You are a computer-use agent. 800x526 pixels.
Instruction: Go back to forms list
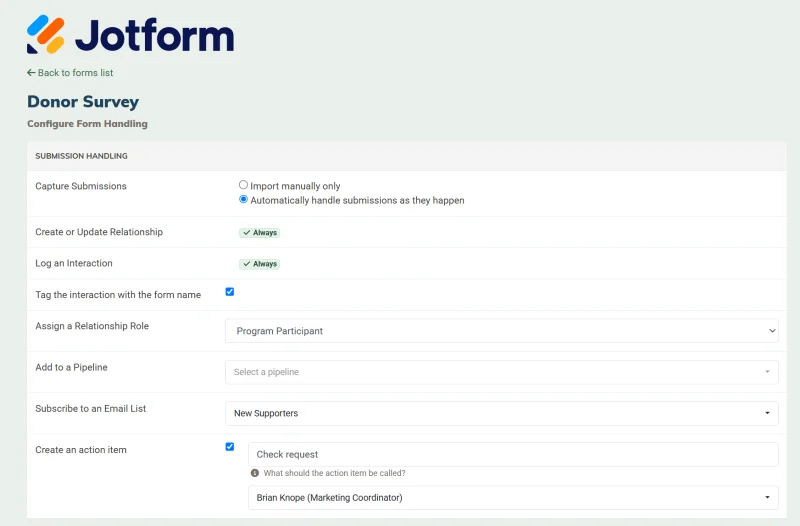point(70,72)
